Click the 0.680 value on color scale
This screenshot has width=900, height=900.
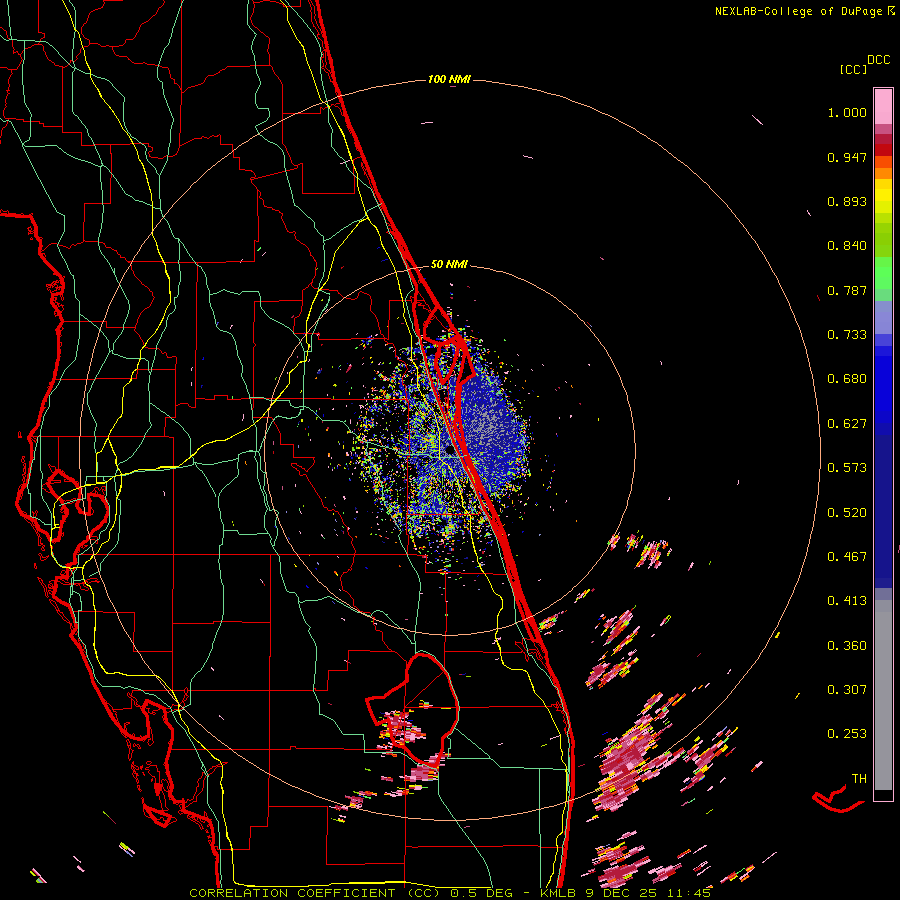(x=847, y=379)
